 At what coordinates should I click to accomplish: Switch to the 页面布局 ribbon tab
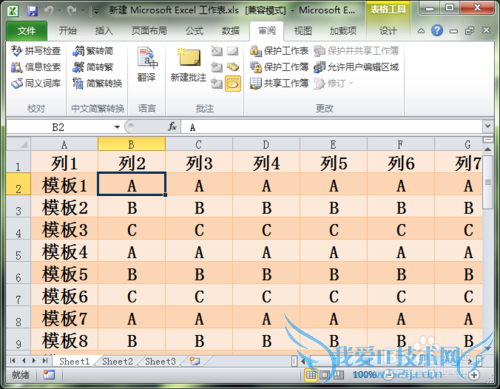149,31
